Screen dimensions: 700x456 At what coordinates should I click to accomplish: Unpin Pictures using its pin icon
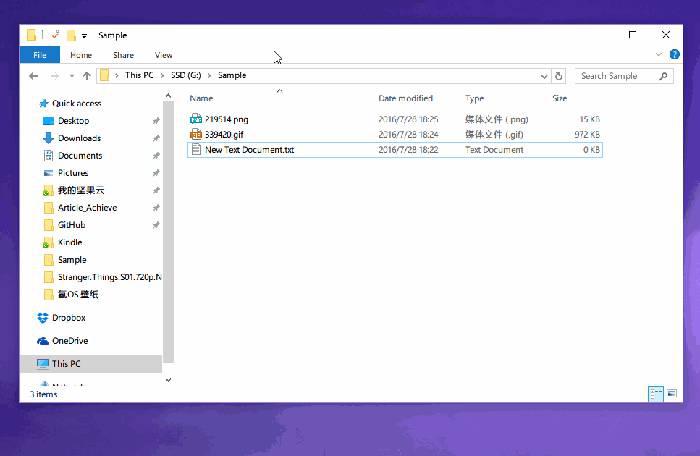tap(156, 173)
